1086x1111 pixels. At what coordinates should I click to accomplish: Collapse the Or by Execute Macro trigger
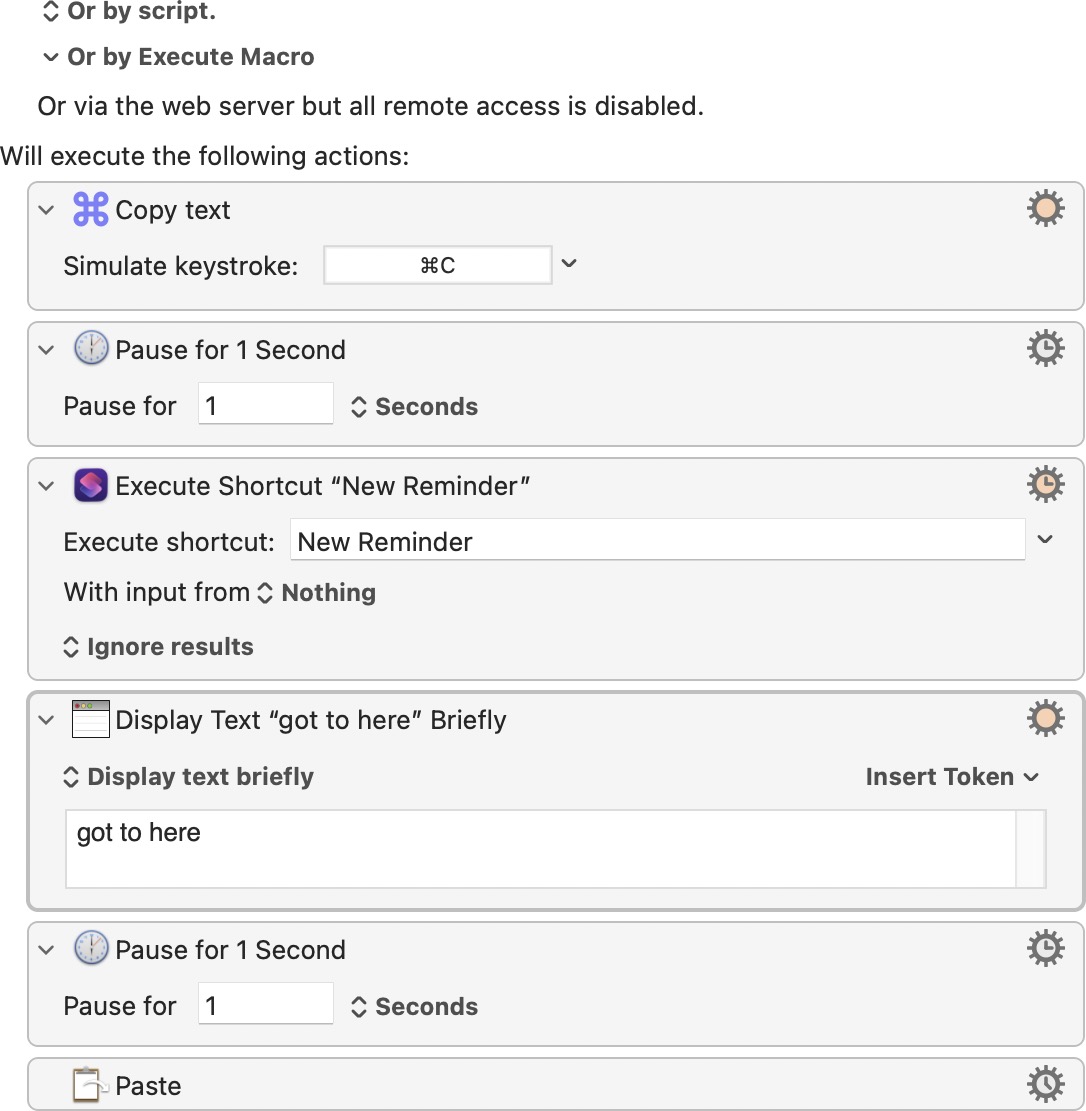coord(50,58)
